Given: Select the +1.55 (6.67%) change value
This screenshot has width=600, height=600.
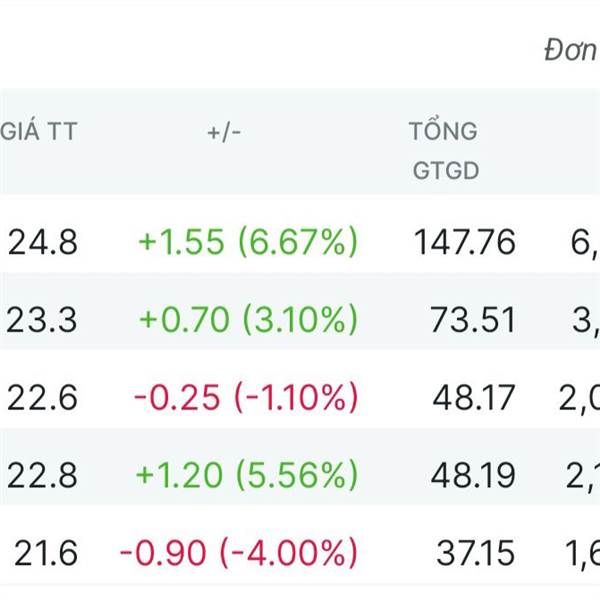Looking at the screenshot, I should pos(248,241).
